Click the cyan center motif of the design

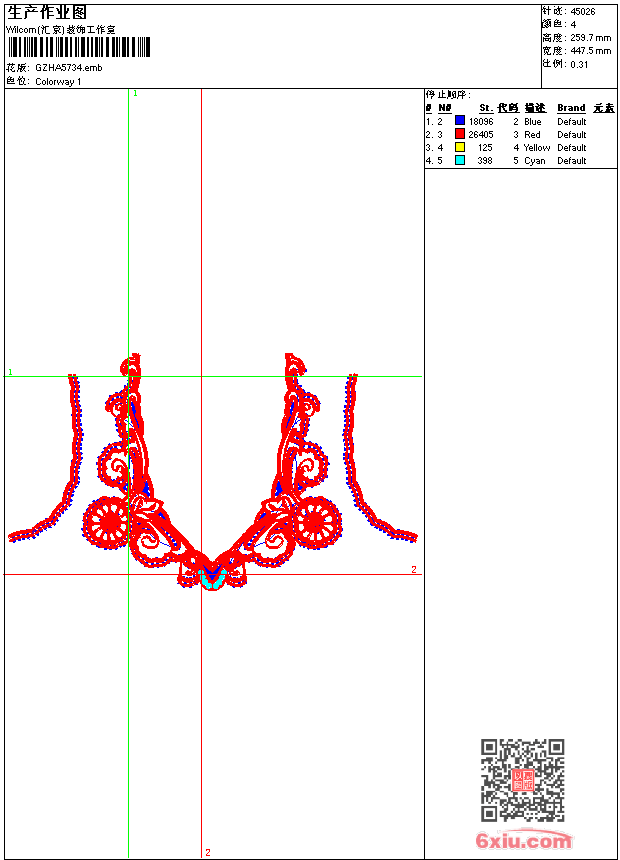click(212, 579)
